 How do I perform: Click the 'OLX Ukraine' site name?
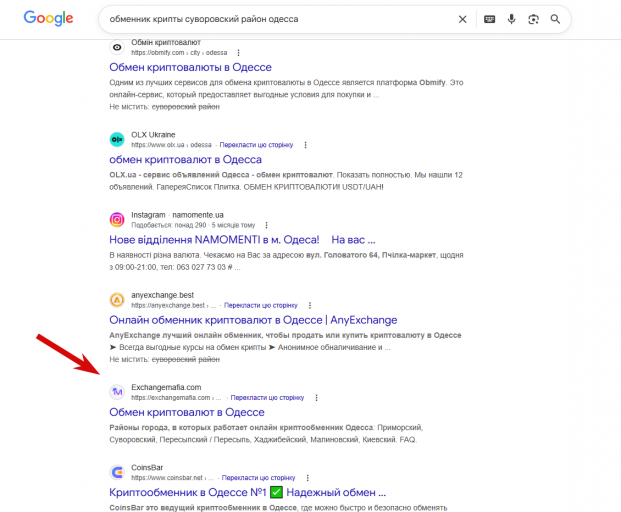153,135
